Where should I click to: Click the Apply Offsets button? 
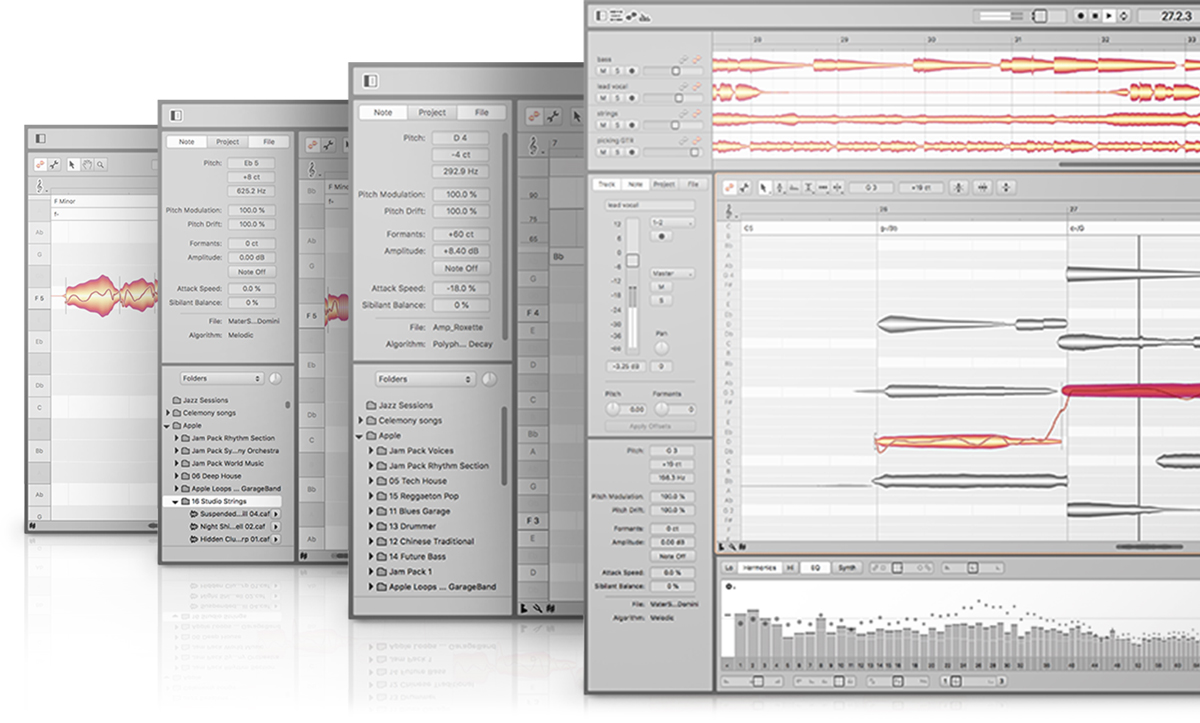[648, 426]
